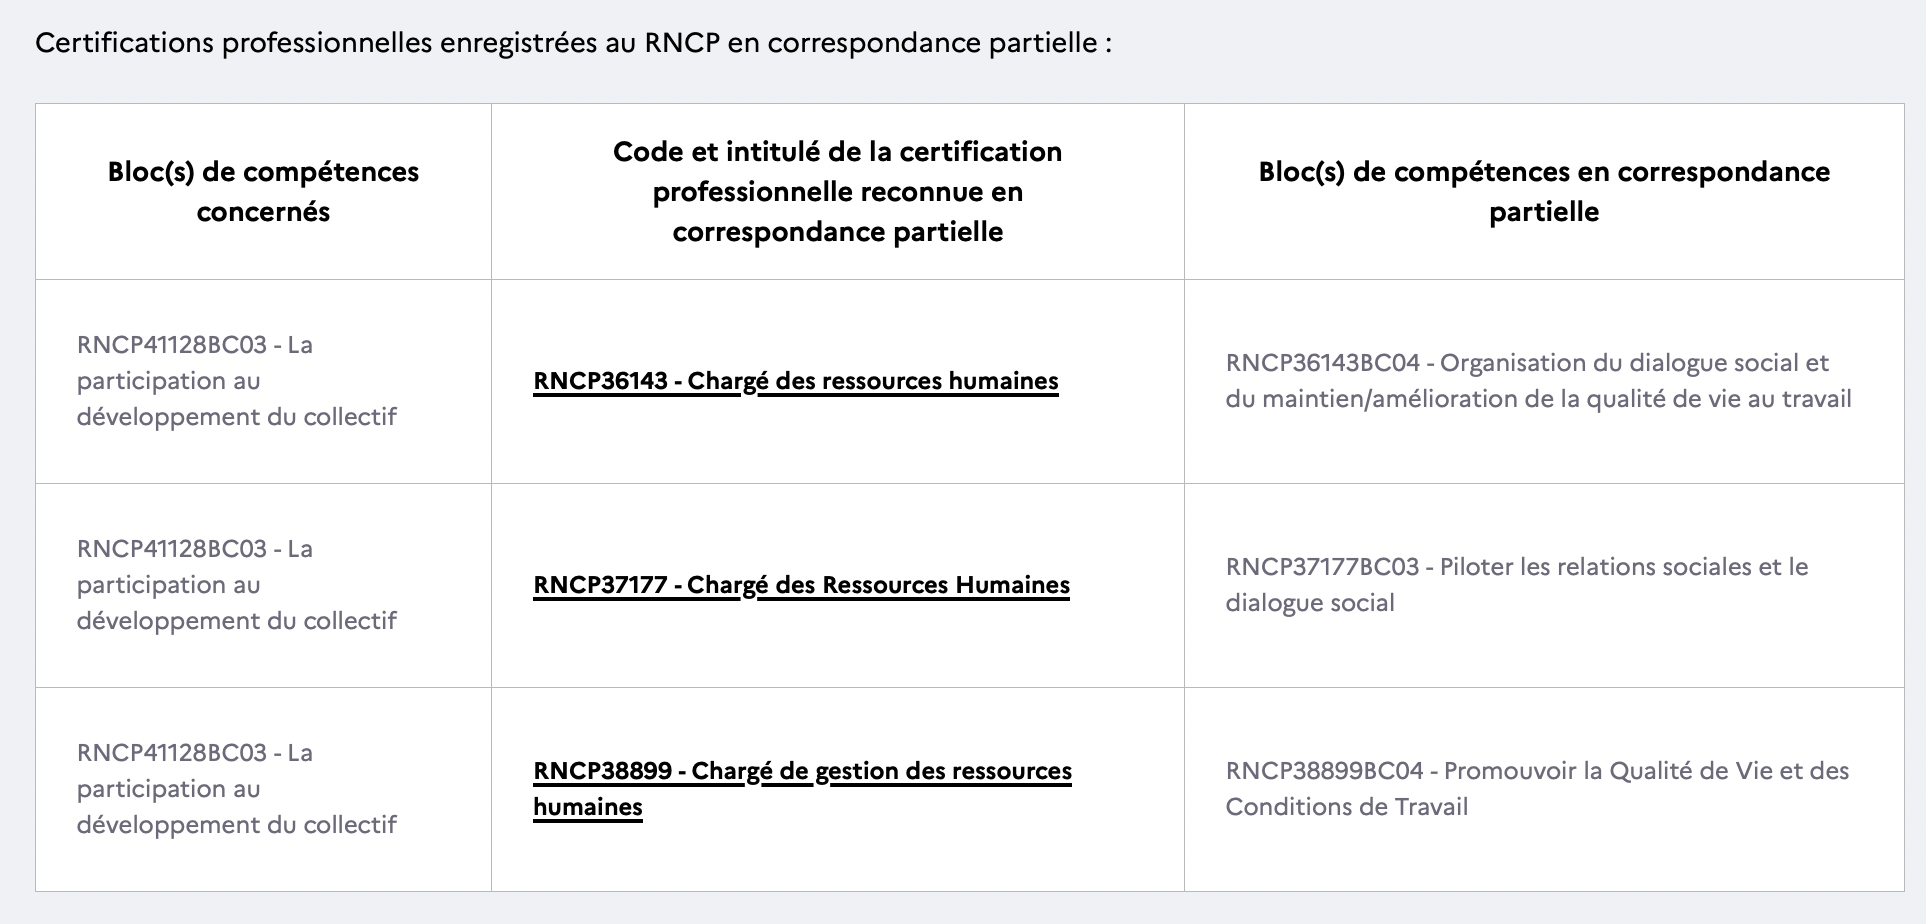Open RNCP36143 Chargé des ressources humaines link

pyautogui.click(x=796, y=381)
